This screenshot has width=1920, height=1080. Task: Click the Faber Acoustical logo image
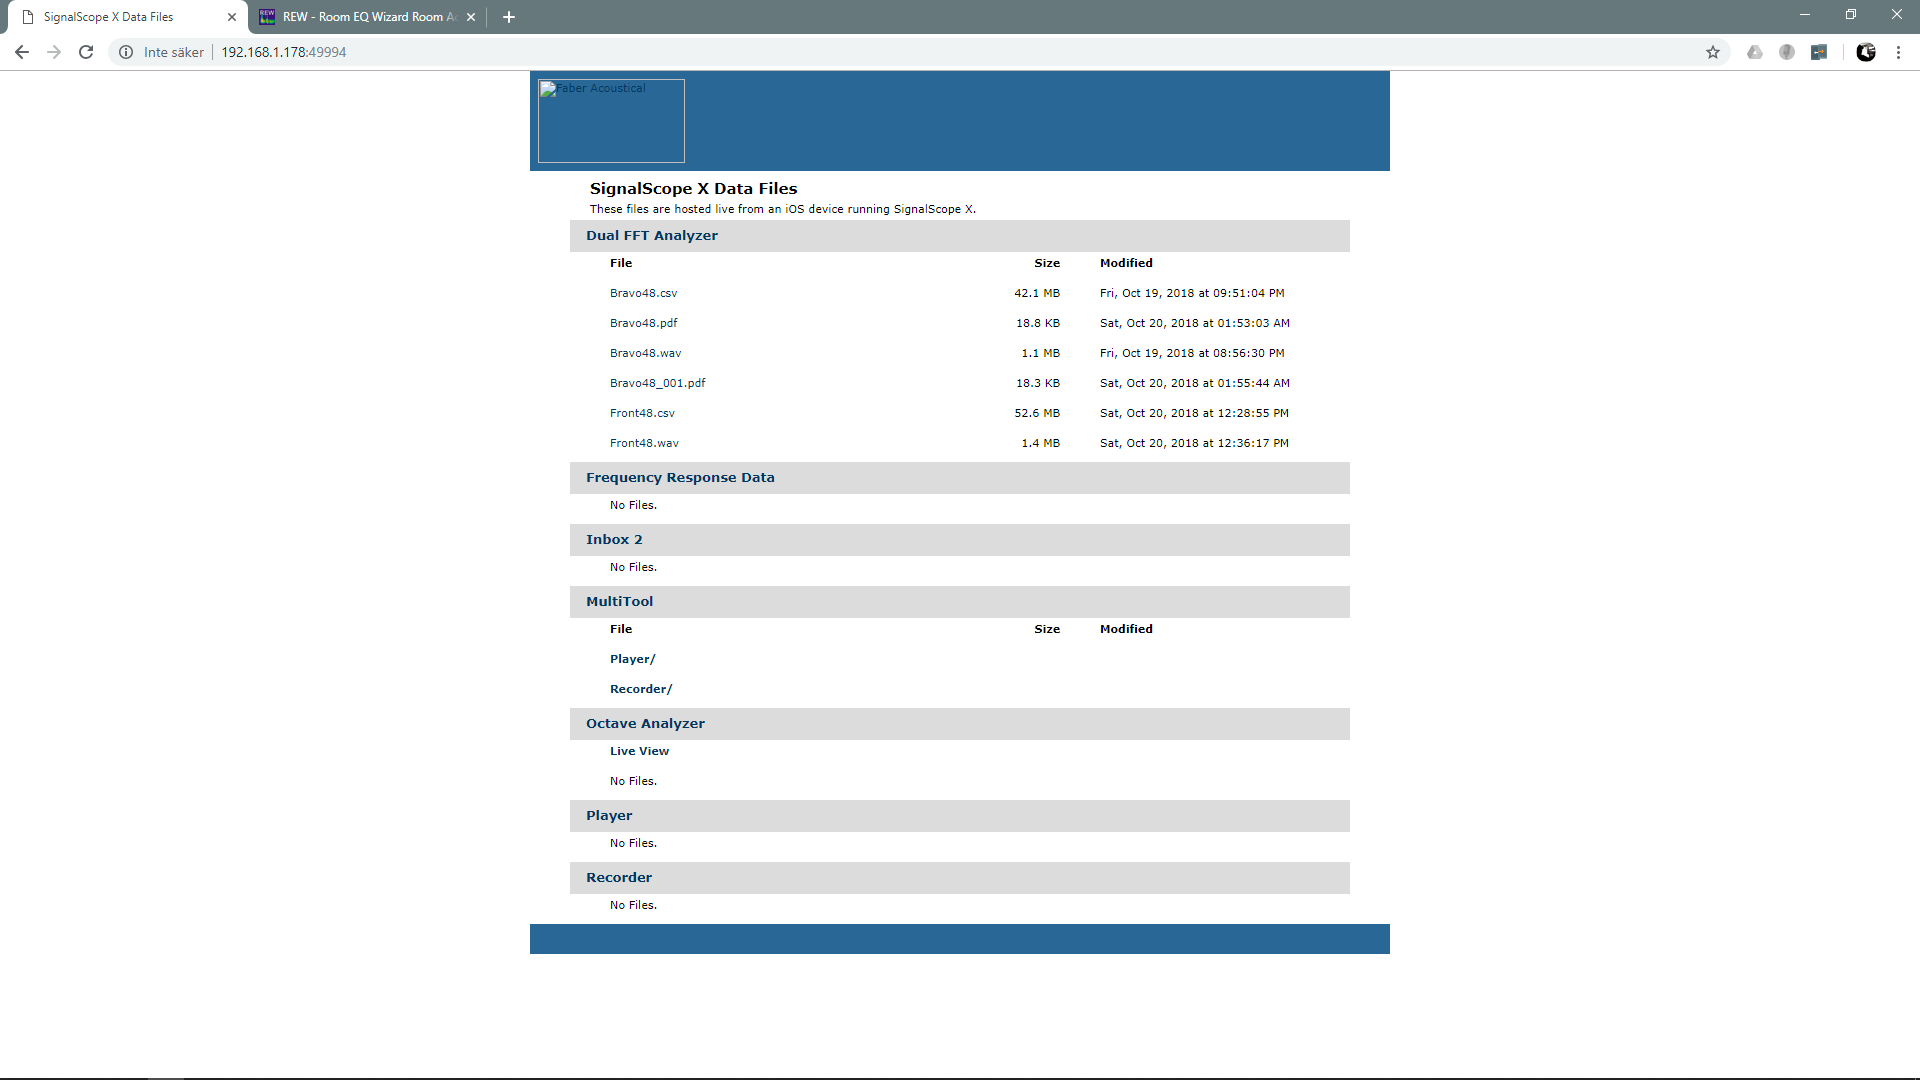coord(611,121)
